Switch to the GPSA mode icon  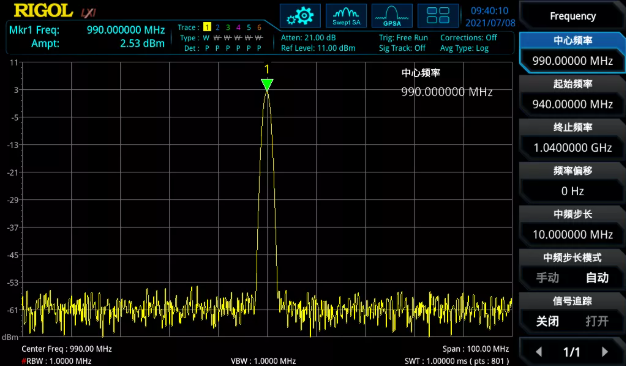tap(392, 16)
